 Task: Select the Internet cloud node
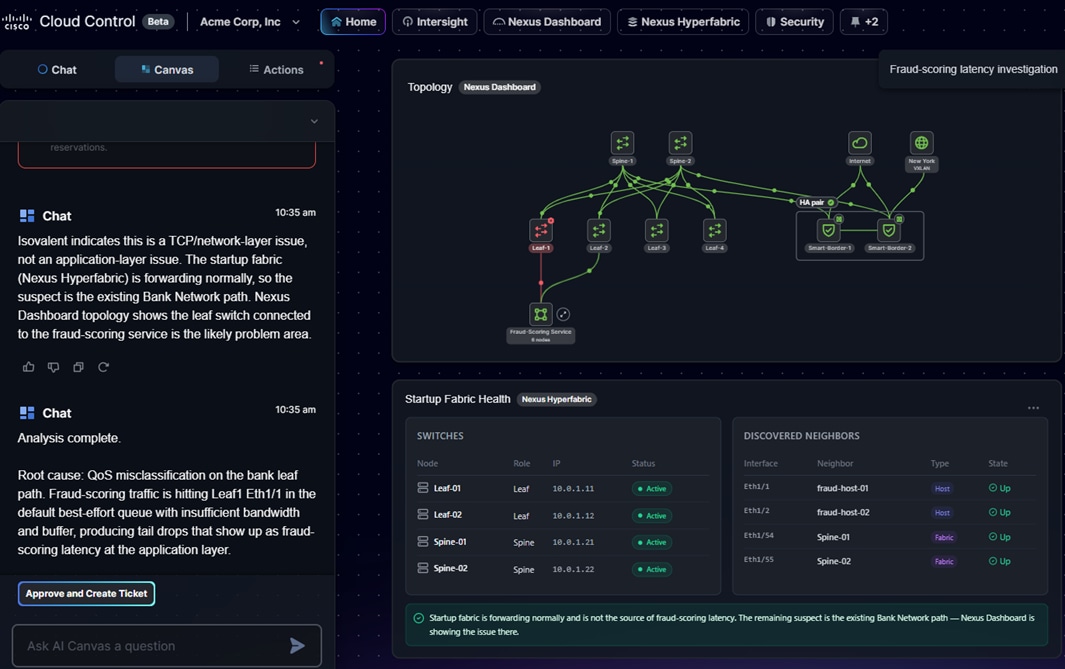(860, 143)
